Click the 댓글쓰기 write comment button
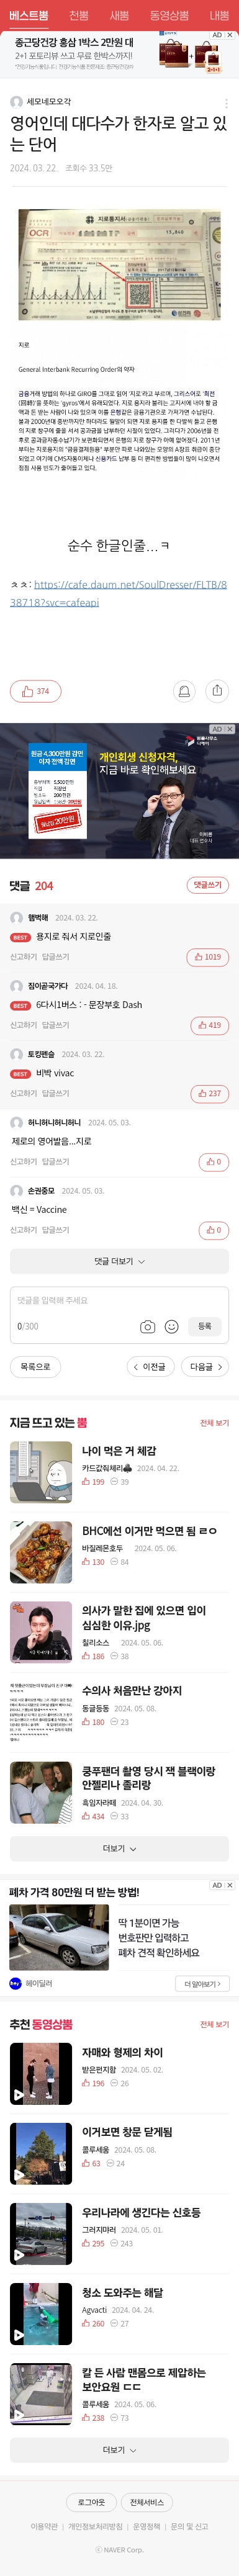Image resolution: width=239 pixels, height=2576 pixels. (207, 885)
